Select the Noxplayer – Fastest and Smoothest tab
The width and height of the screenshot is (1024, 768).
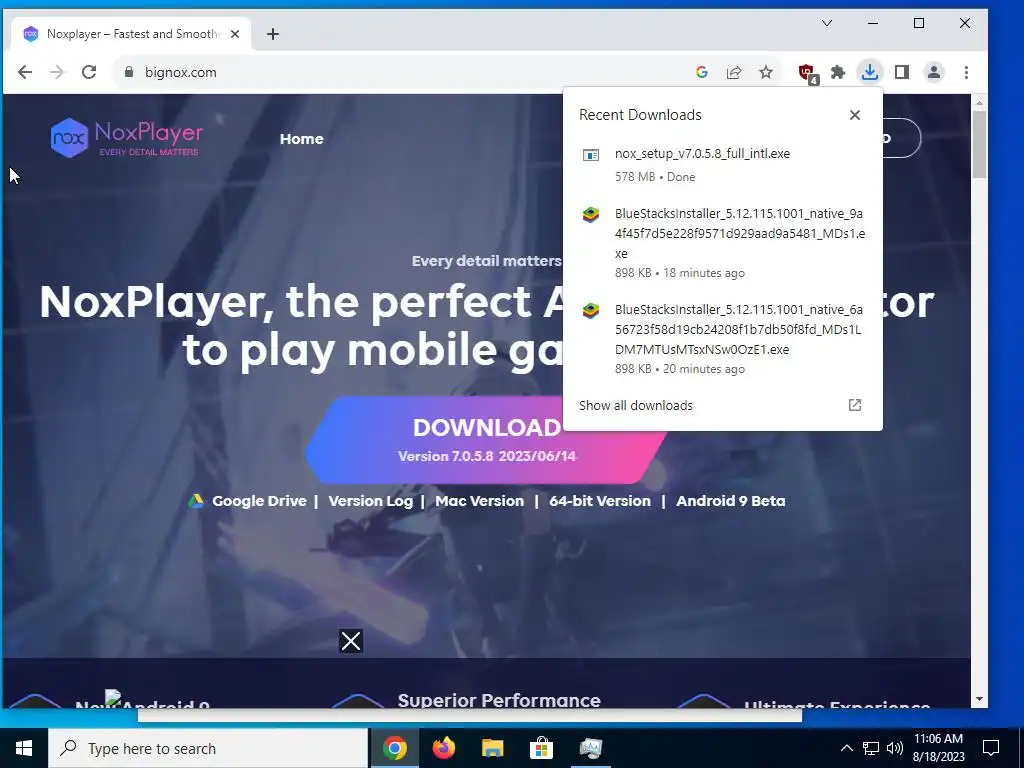pyautogui.click(x=131, y=34)
